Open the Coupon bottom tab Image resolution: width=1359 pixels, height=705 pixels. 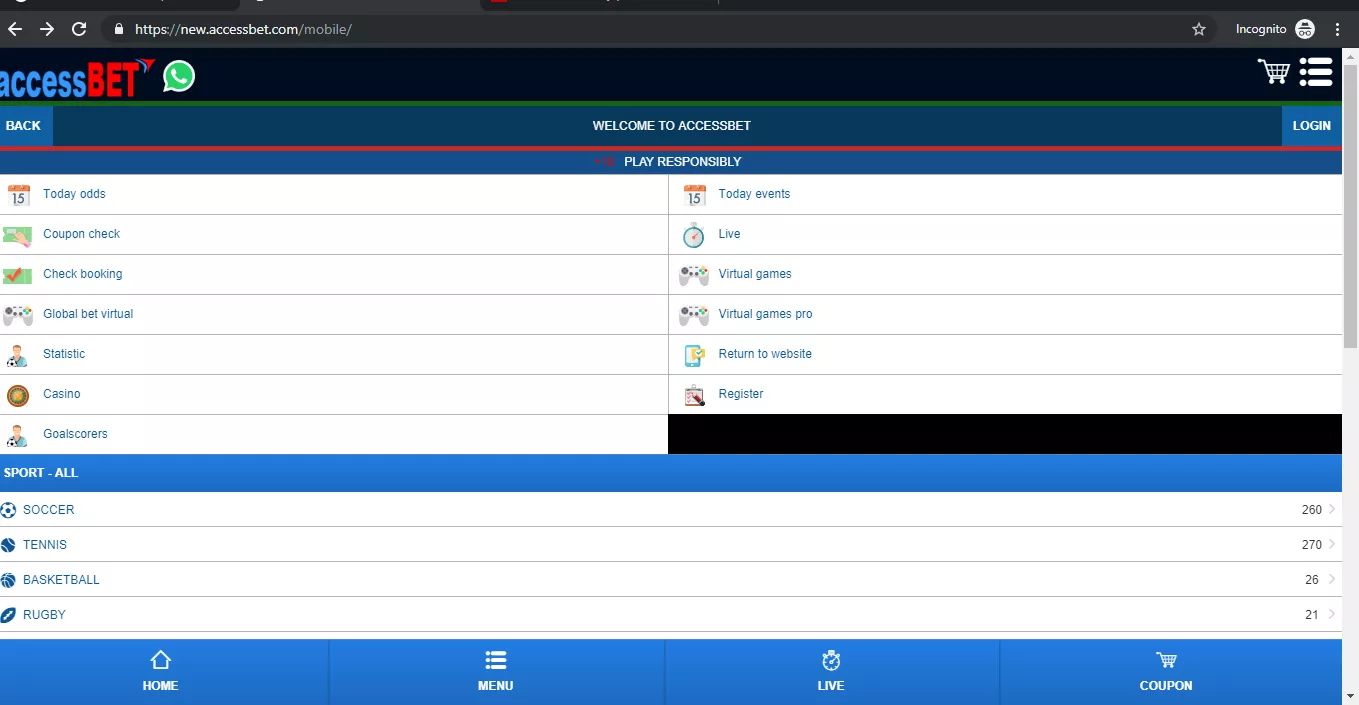click(x=1166, y=672)
